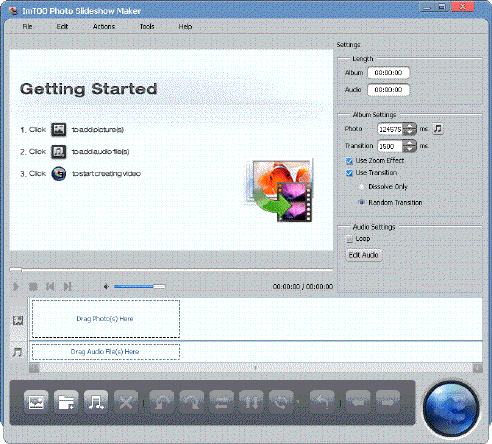
Task: Toggle the Use Zoom Effect checkbox
Action: coord(349,161)
